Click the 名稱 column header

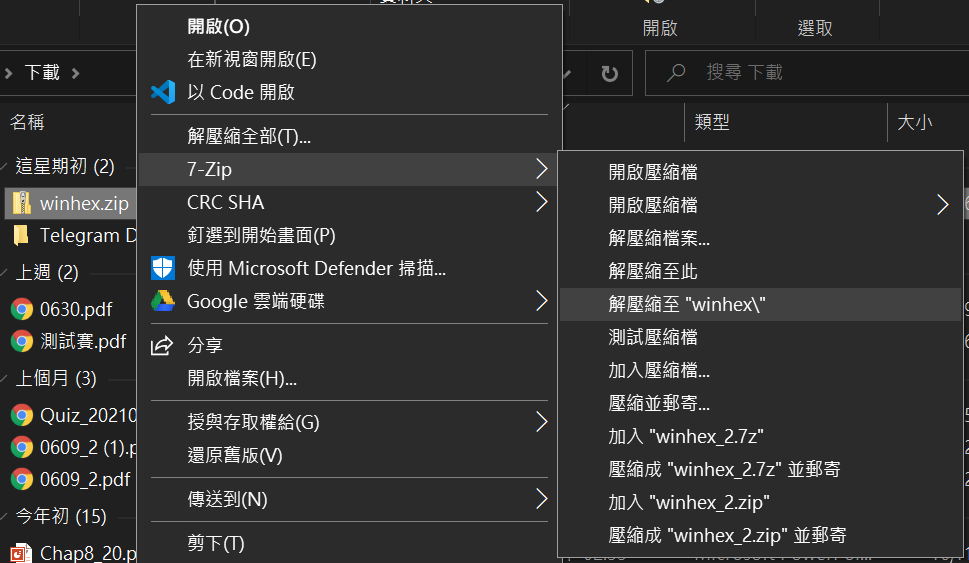coord(27,122)
